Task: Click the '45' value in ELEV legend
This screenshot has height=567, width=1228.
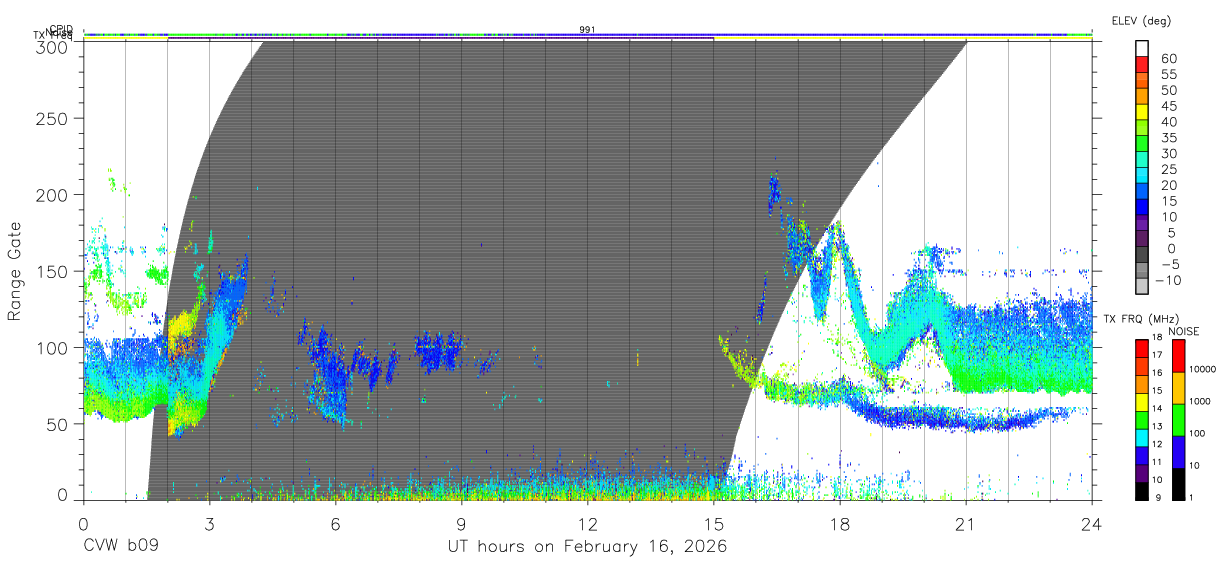Action: (x=1170, y=106)
